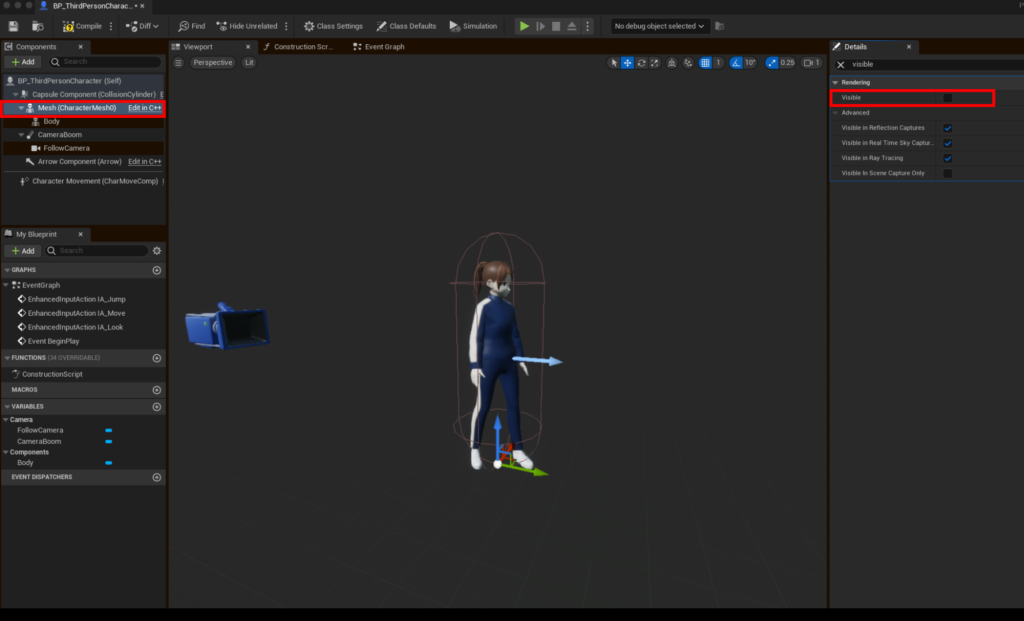Screen dimensions: 1024x621
Task: Click the Compile button
Action: click(82, 26)
